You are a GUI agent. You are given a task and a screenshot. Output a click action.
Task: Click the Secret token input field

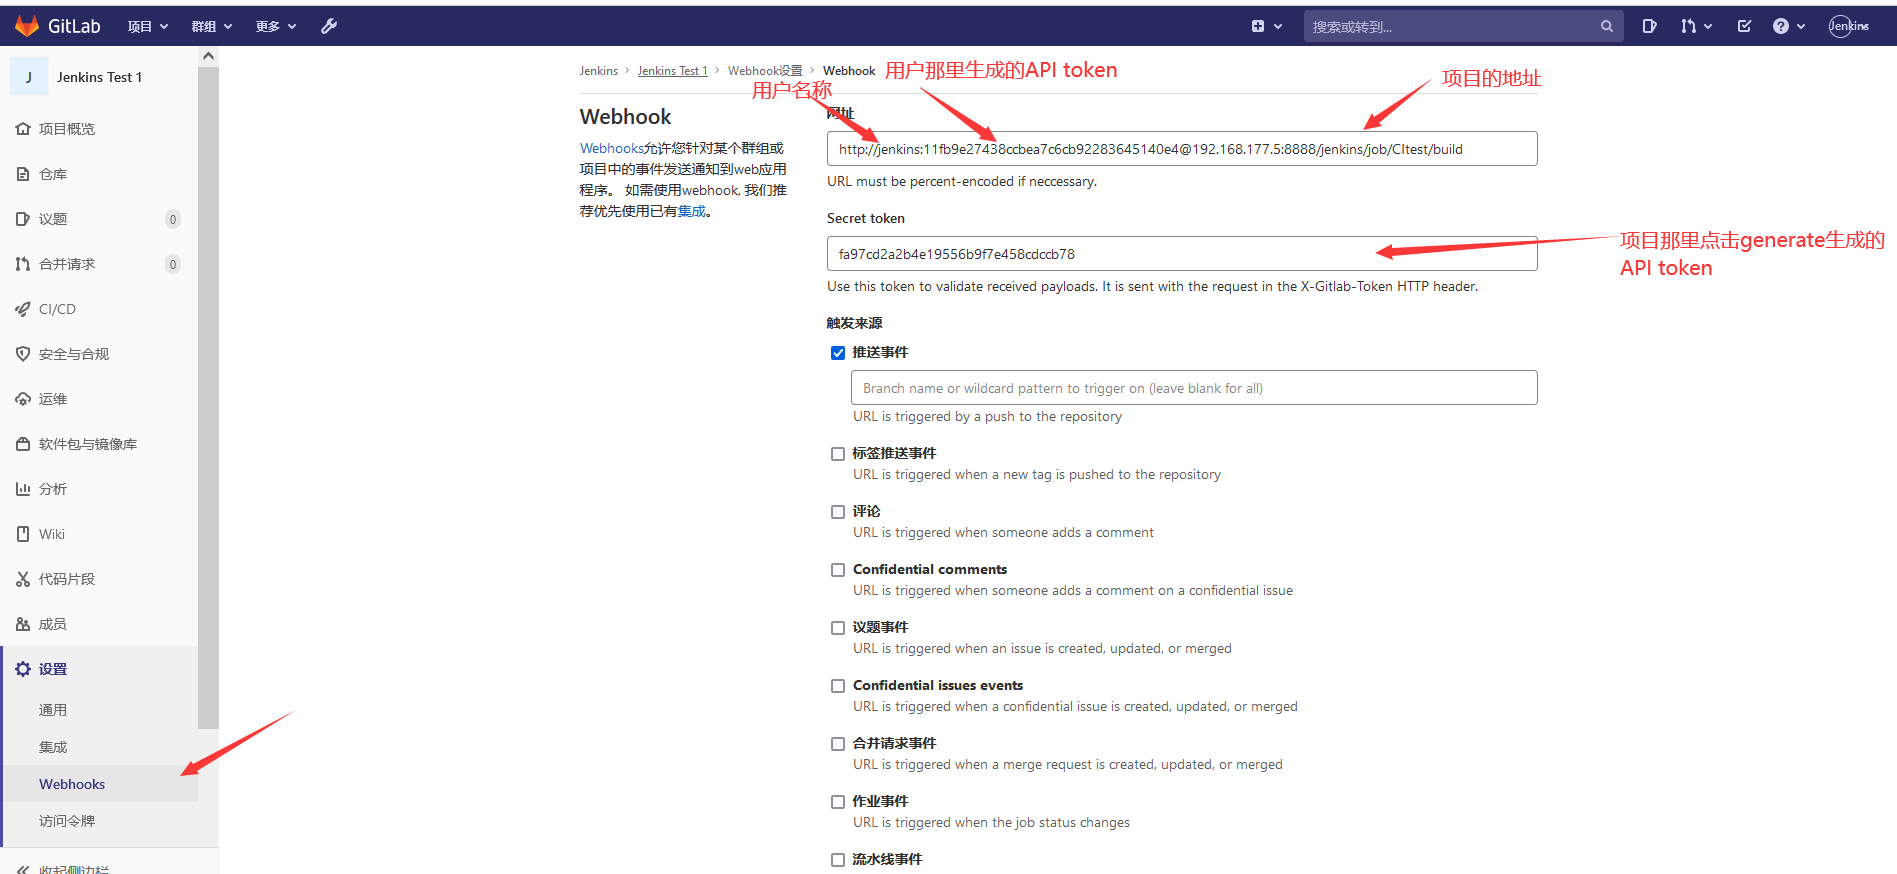(x=1182, y=254)
